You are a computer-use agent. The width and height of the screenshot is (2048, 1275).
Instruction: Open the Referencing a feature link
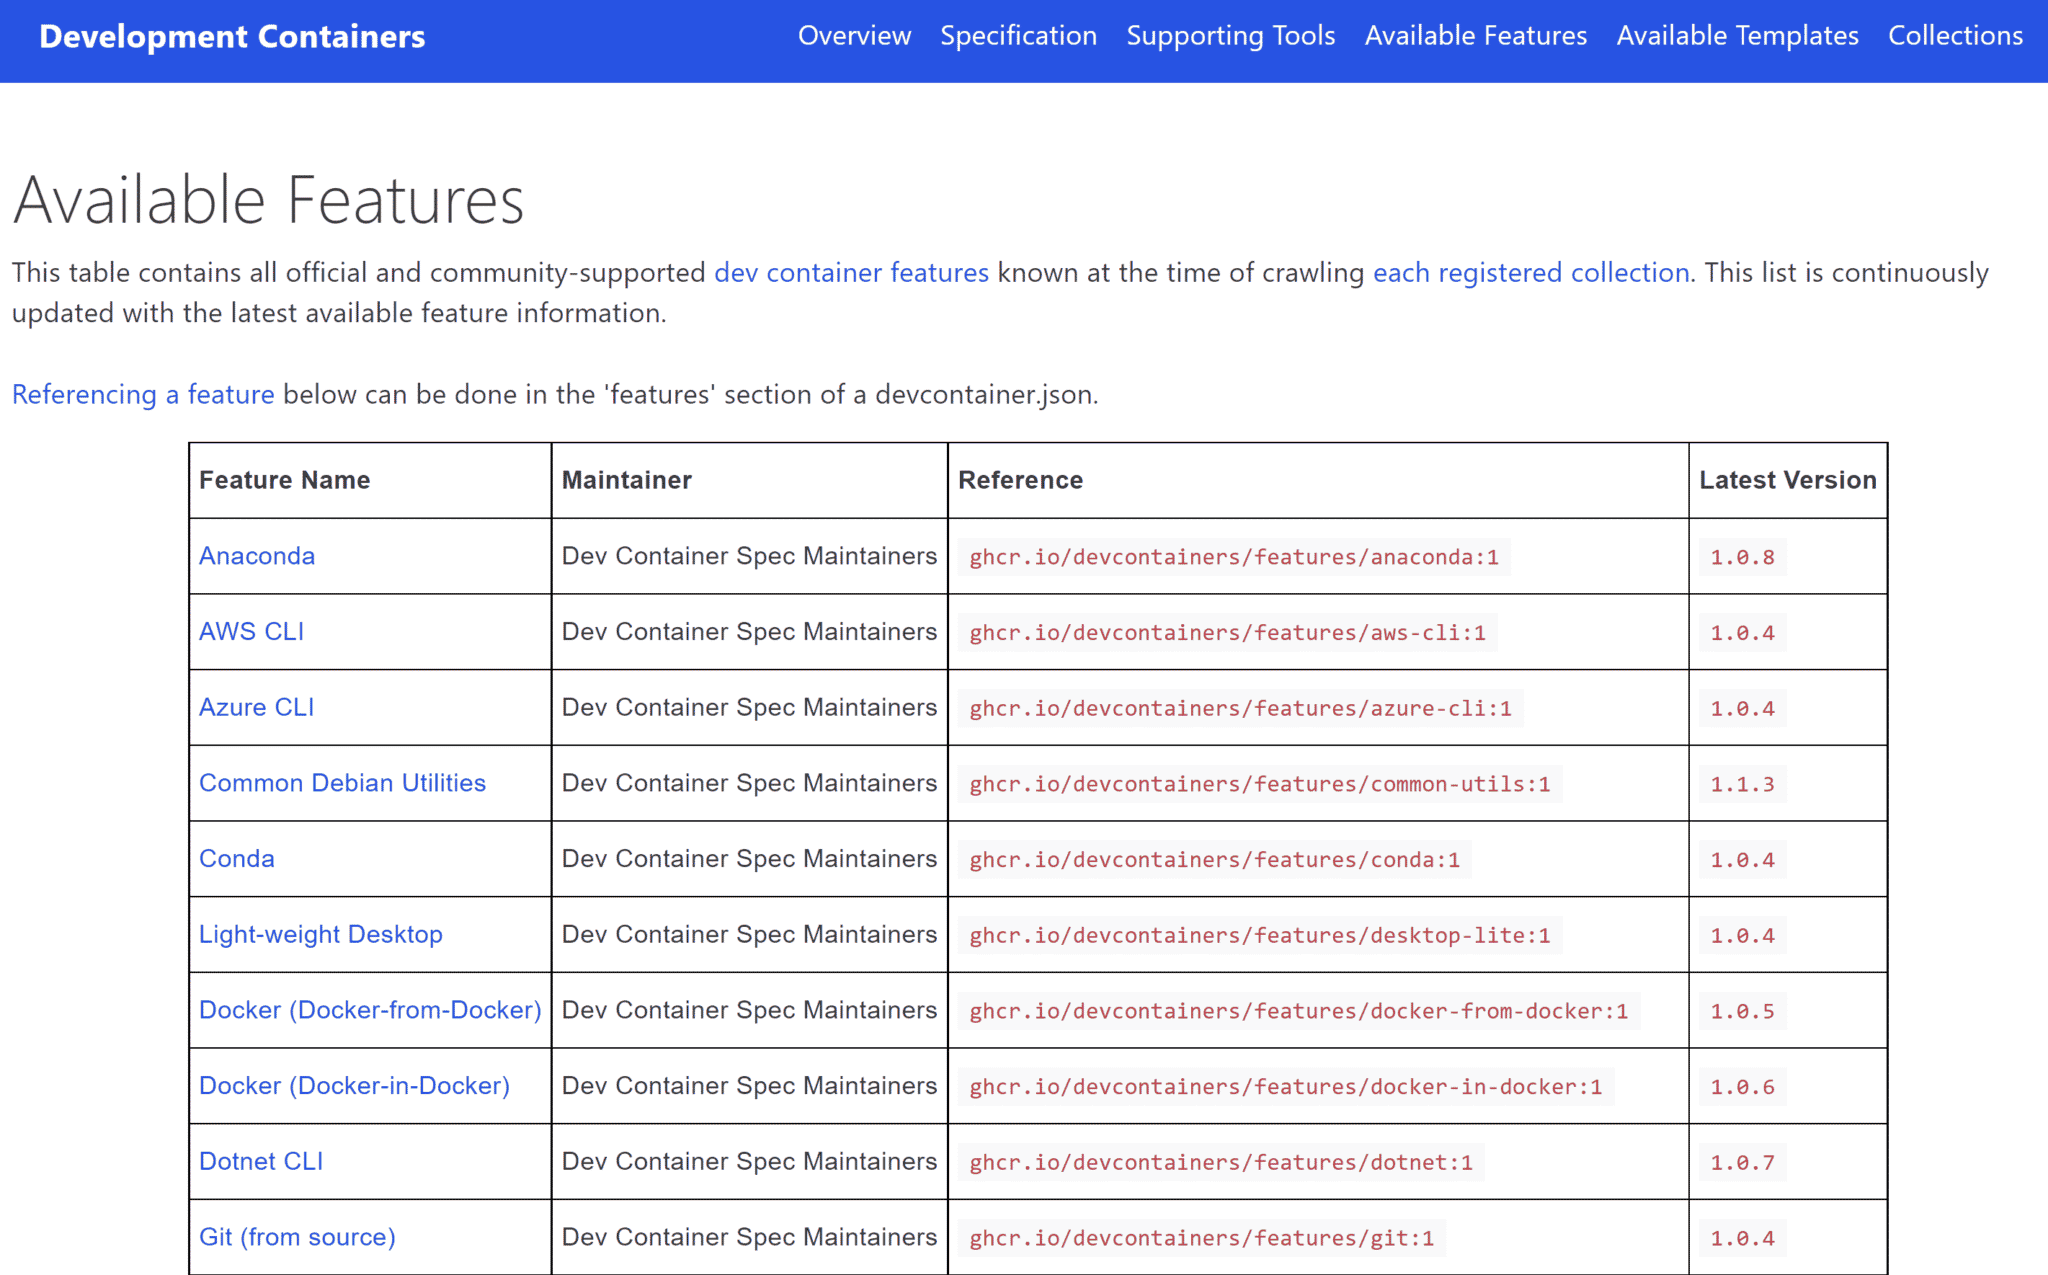click(143, 394)
